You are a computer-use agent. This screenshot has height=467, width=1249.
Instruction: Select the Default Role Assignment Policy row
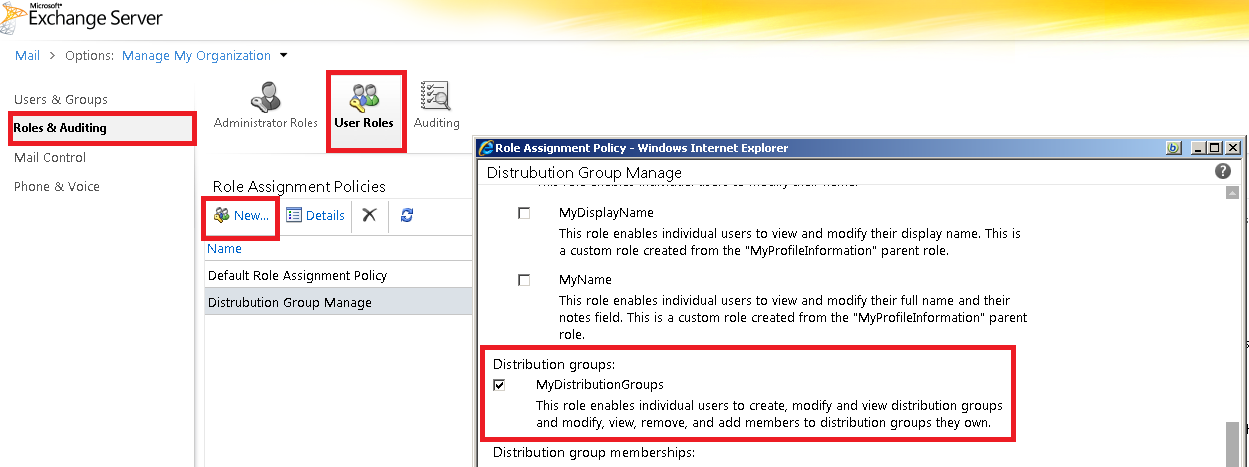[297, 275]
